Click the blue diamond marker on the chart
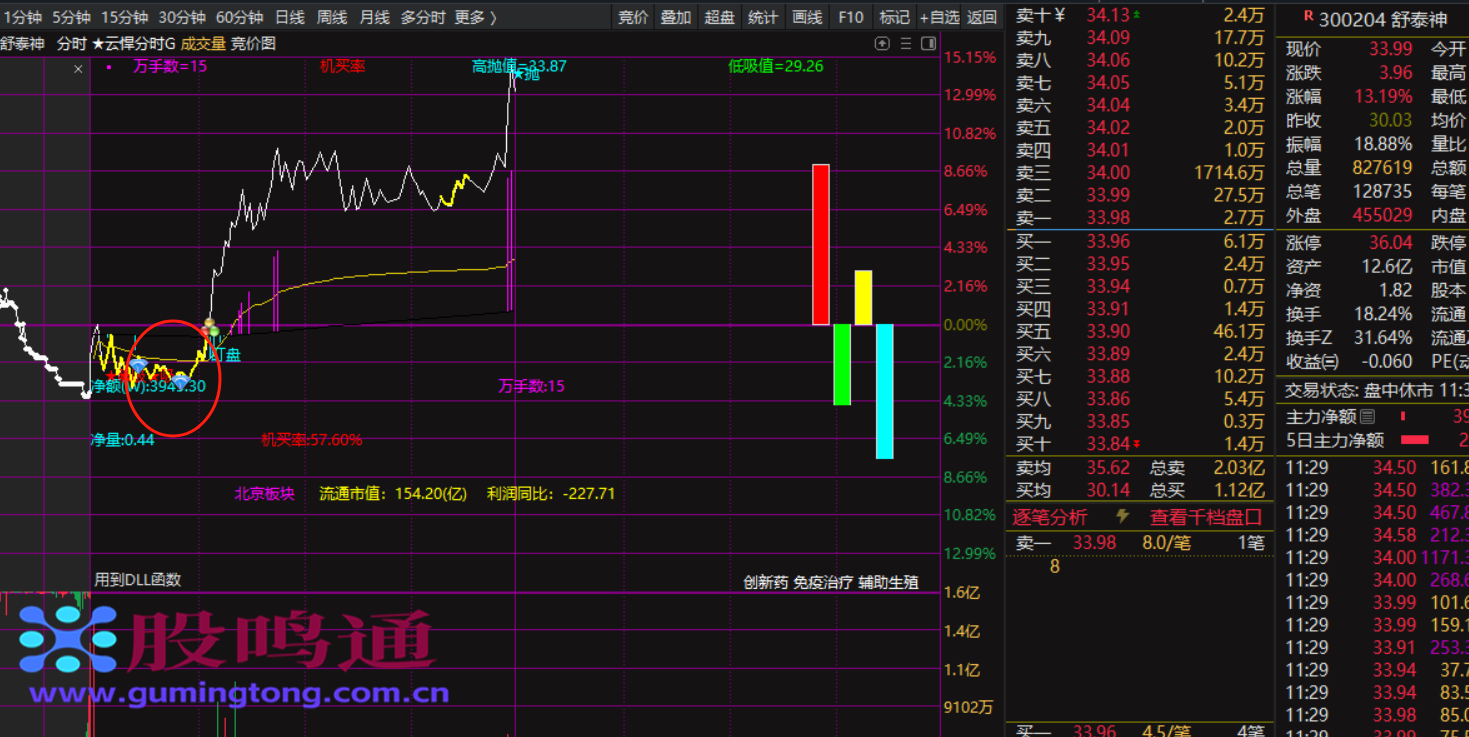This screenshot has width=1469, height=737. [x=139, y=364]
